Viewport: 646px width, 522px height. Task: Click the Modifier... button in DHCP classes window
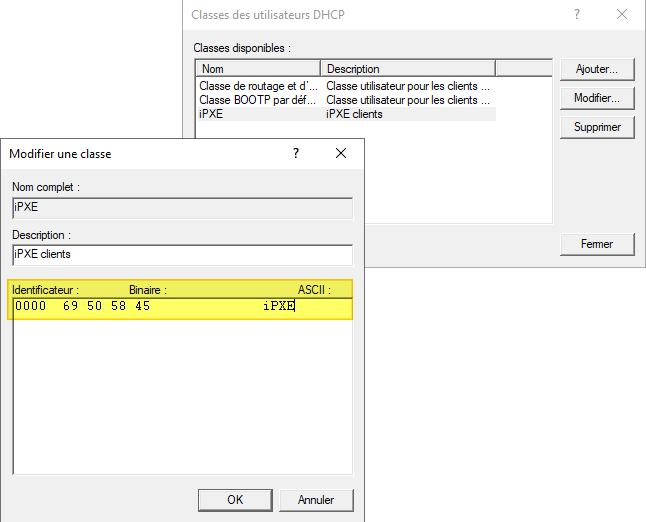coord(597,98)
